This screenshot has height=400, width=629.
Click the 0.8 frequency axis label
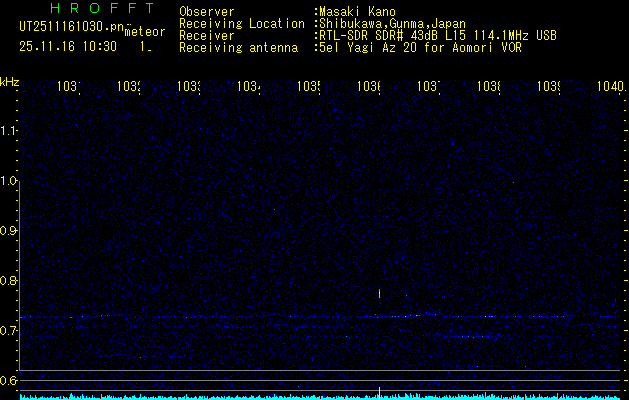tap(9, 281)
